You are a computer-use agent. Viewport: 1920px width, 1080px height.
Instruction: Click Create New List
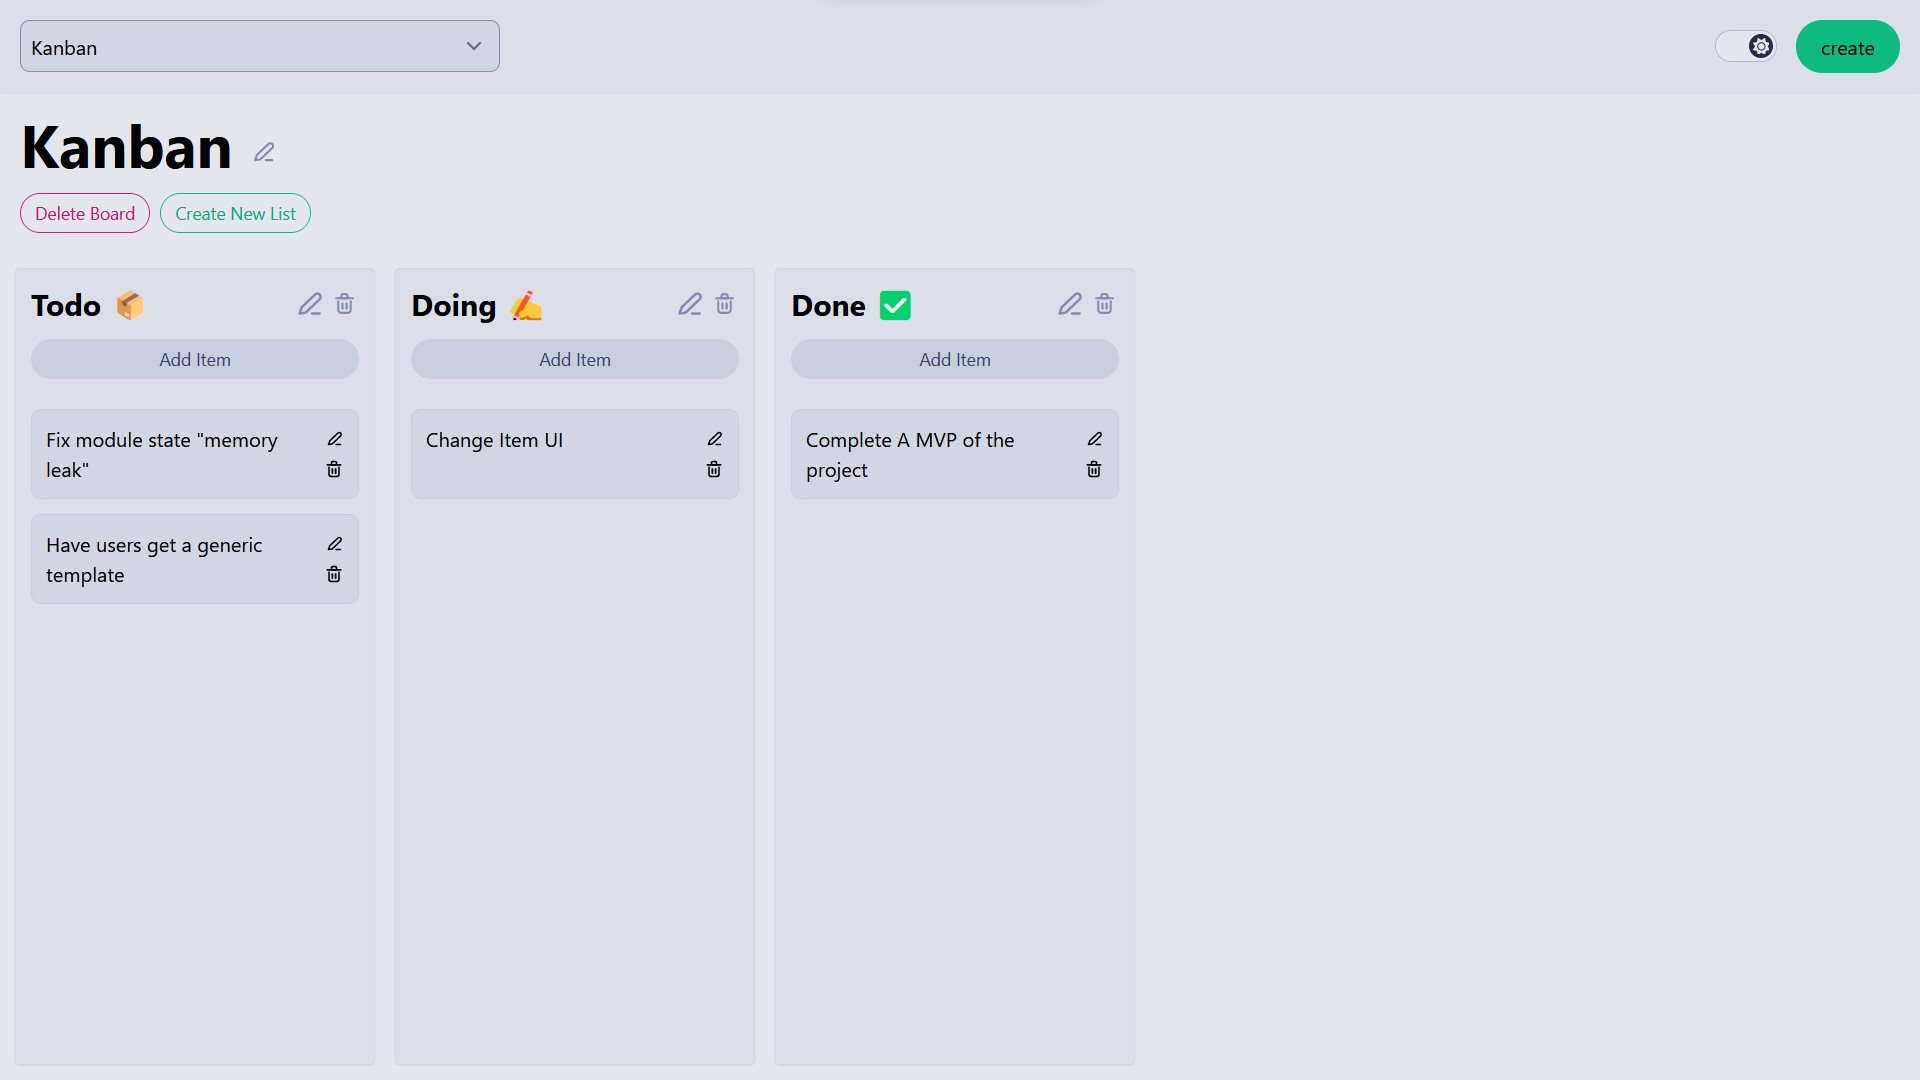tap(235, 213)
